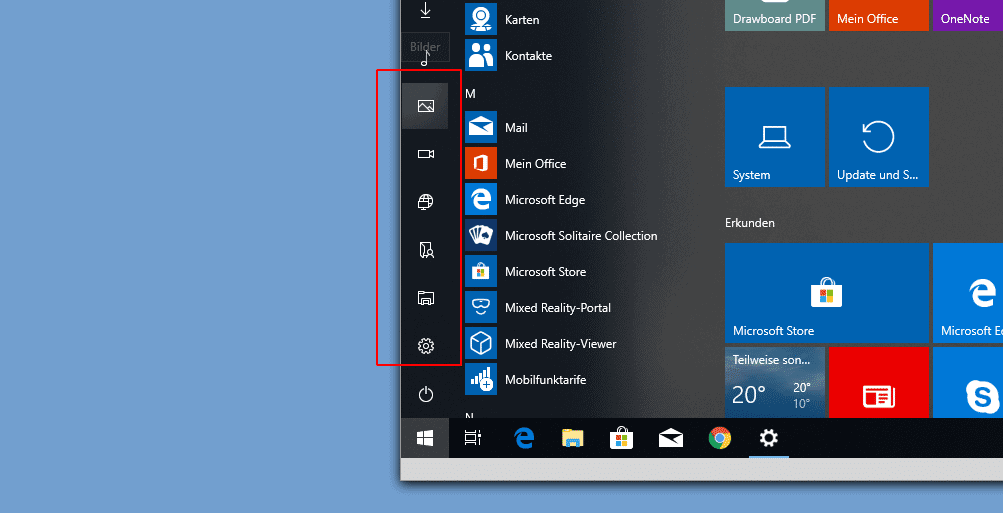The image size is (1003, 513).
Task: Open the Pictures folder icon in sidebar
Action: (x=425, y=106)
